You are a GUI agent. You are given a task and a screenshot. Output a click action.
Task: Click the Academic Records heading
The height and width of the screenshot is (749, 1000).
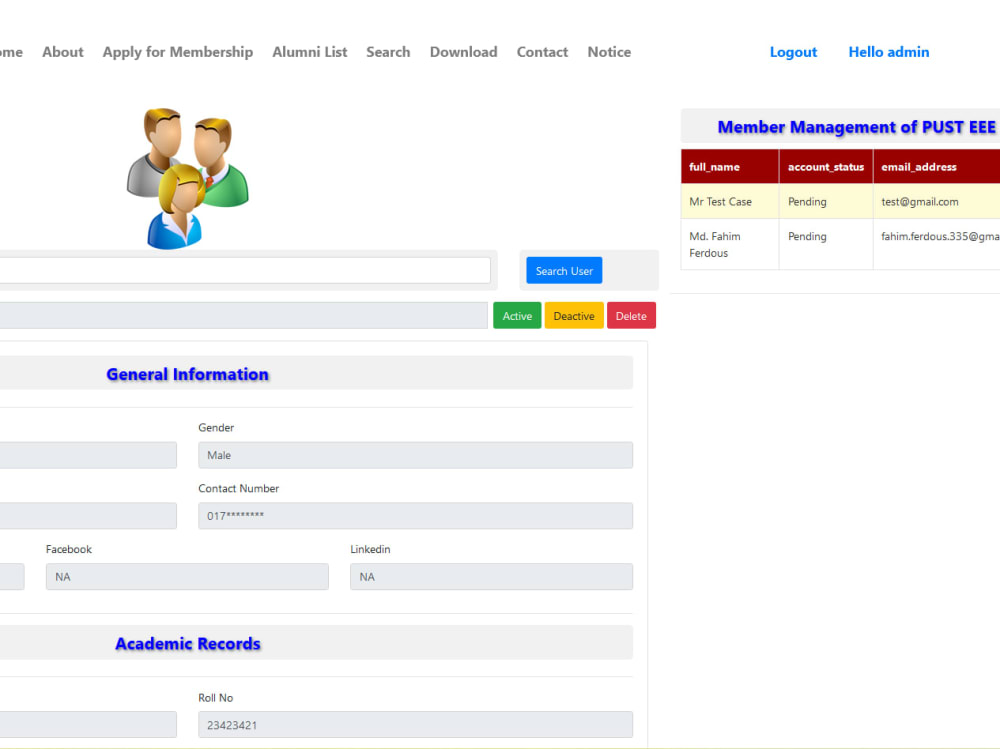coord(188,643)
